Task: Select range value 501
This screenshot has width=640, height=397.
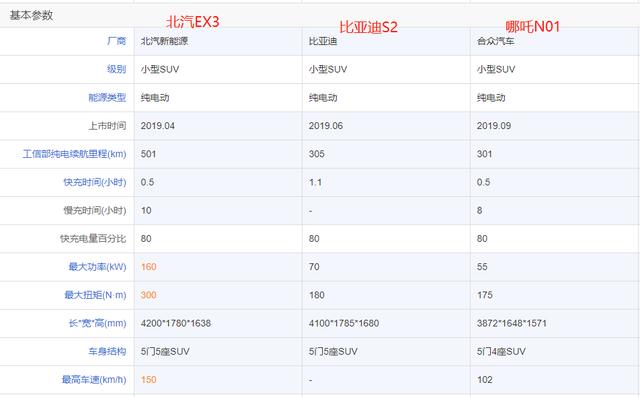Action: (148, 154)
